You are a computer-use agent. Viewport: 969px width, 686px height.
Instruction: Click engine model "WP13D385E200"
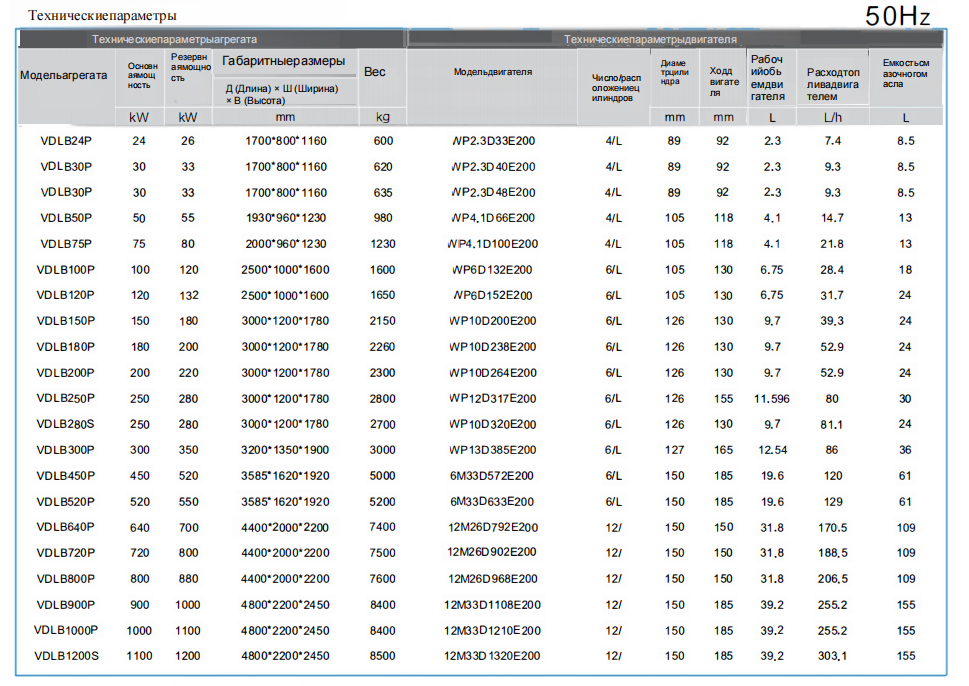pyautogui.click(x=493, y=451)
